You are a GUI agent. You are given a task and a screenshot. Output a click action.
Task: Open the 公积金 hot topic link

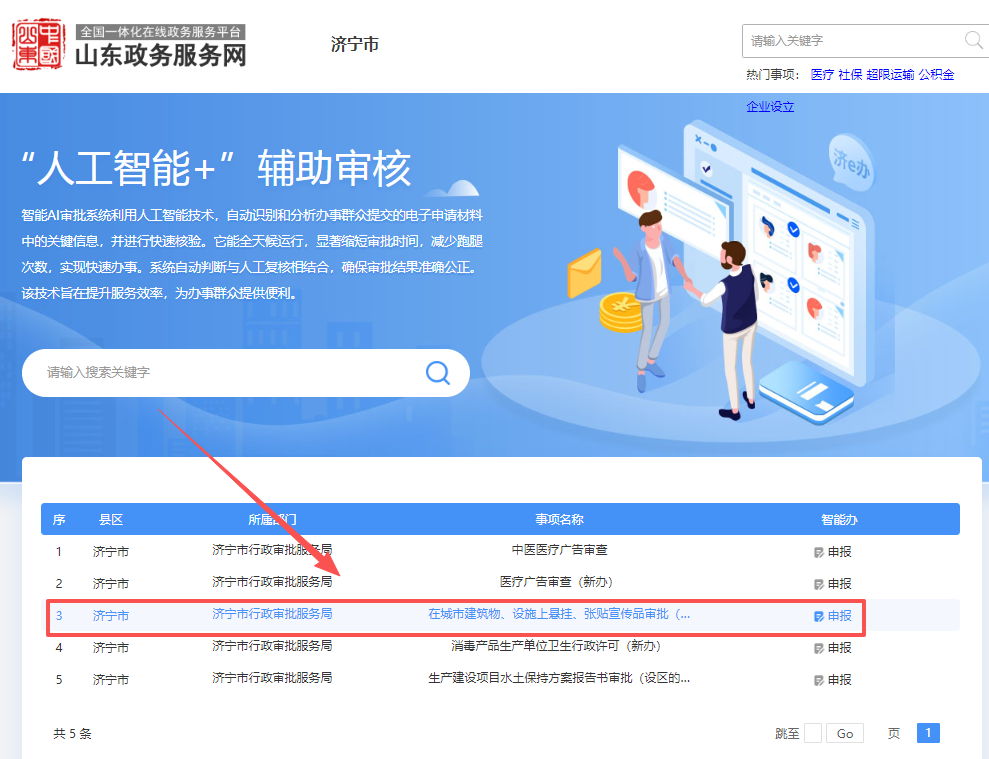(x=936, y=75)
